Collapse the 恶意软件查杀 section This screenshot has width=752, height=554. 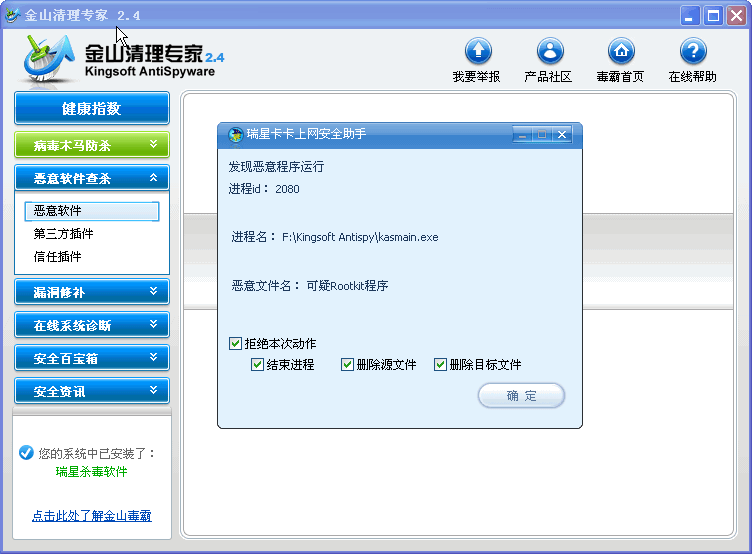pos(92,178)
